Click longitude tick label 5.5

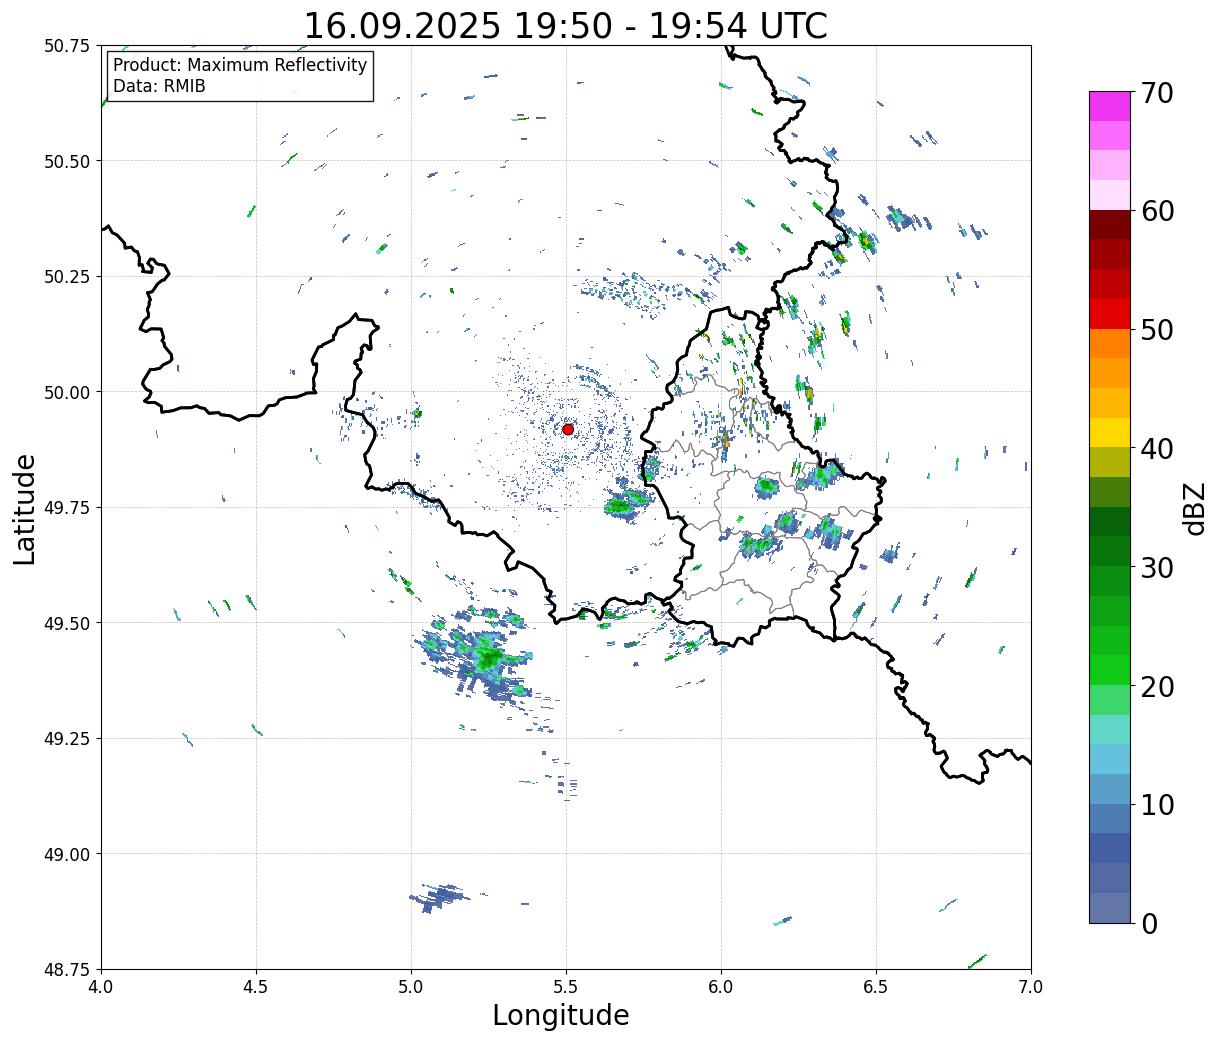point(566,986)
